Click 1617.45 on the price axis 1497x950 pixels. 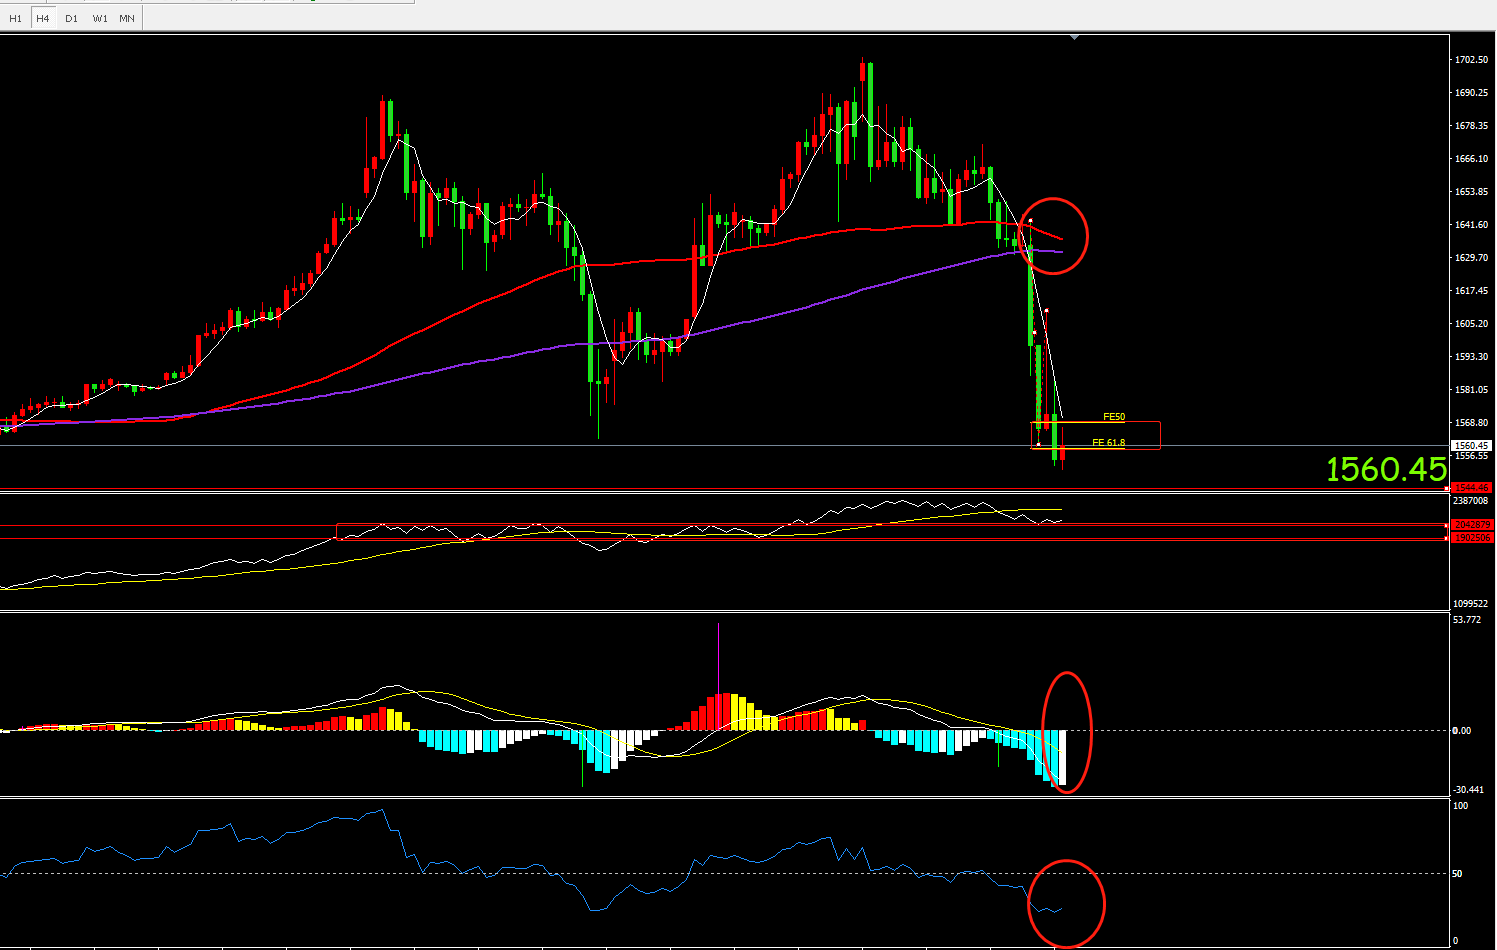[1471, 291]
